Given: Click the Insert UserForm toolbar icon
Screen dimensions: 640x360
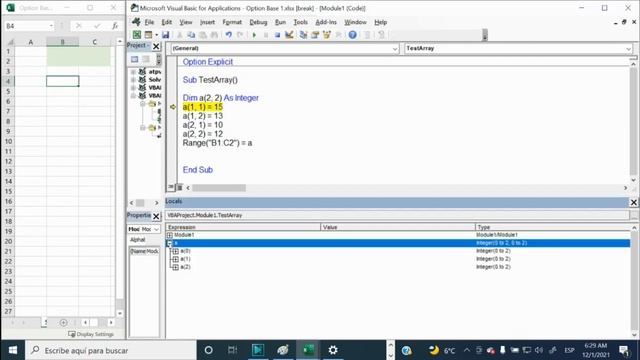Looking at the screenshot, I should (x=148, y=35).
